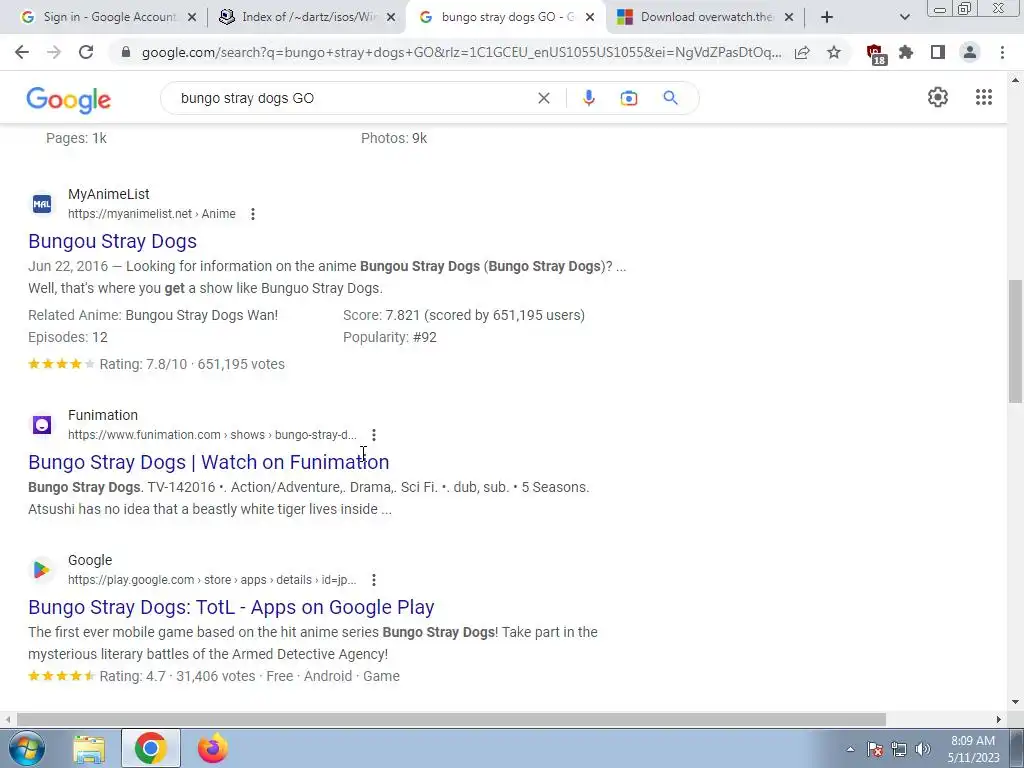1024x768 pixels.
Task: Click the myanimelist.net URL breadcrumb
Action: click(x=152, y=214)
